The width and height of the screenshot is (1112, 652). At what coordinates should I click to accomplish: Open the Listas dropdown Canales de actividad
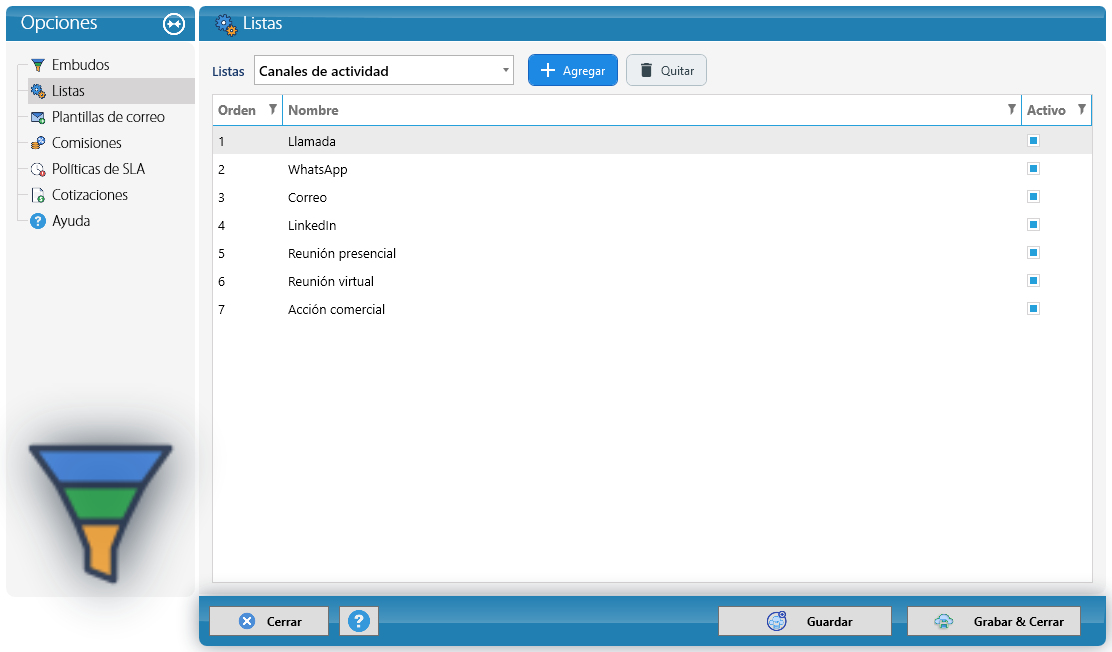384,70
